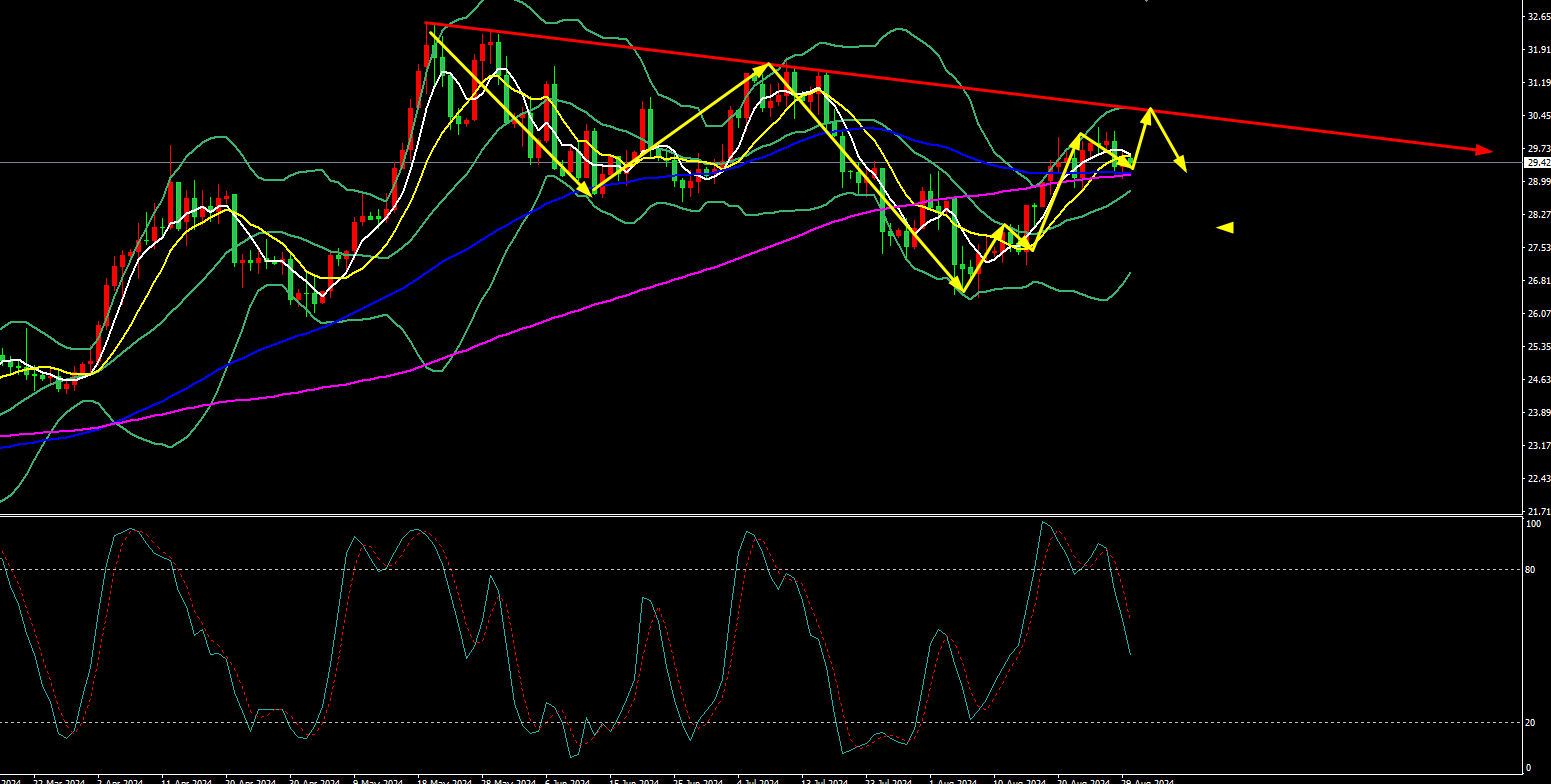Select the yellow left-pointing triangle marker
Viewport: 1551px width, 784px height.
1225,228
